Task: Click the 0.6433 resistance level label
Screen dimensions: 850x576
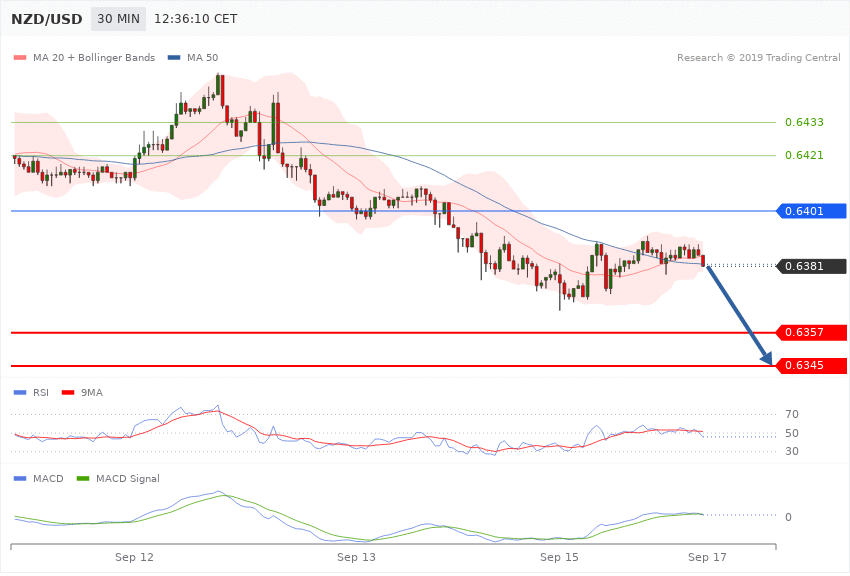Action: pos(804,122)
